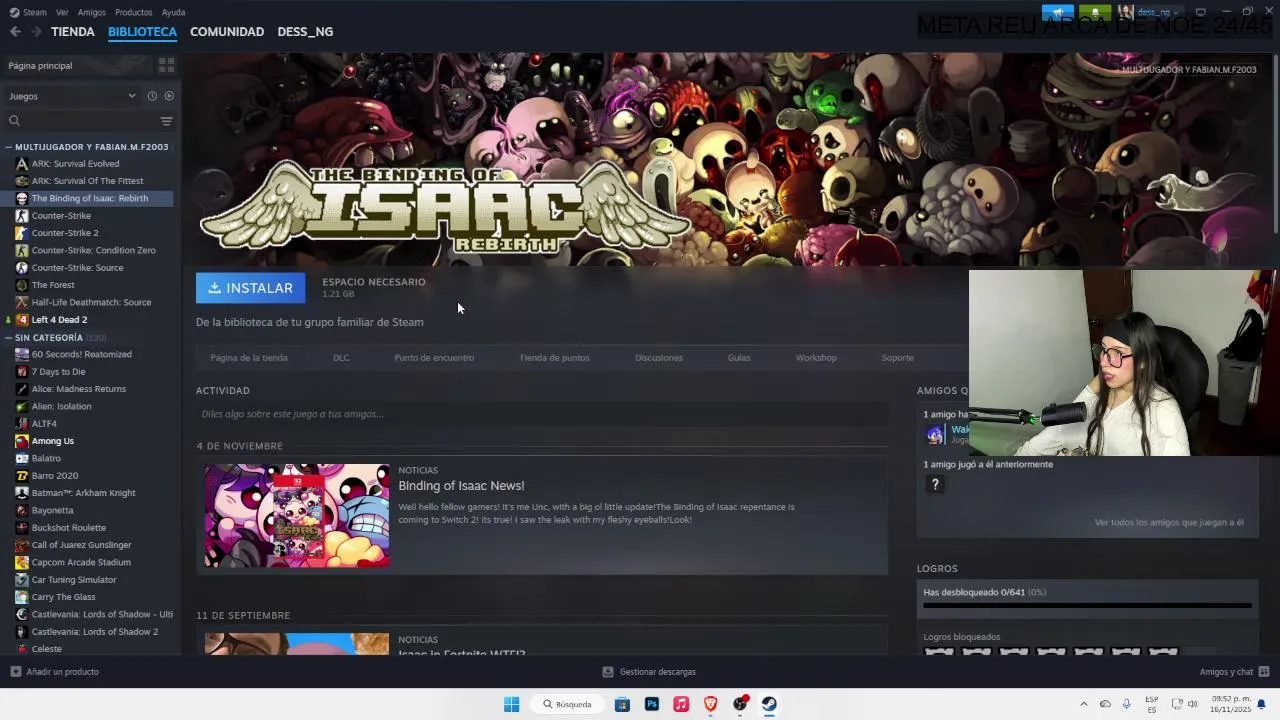Switch to the TIENDA tab
The image size is (1280, 720).
click(73, 32)
